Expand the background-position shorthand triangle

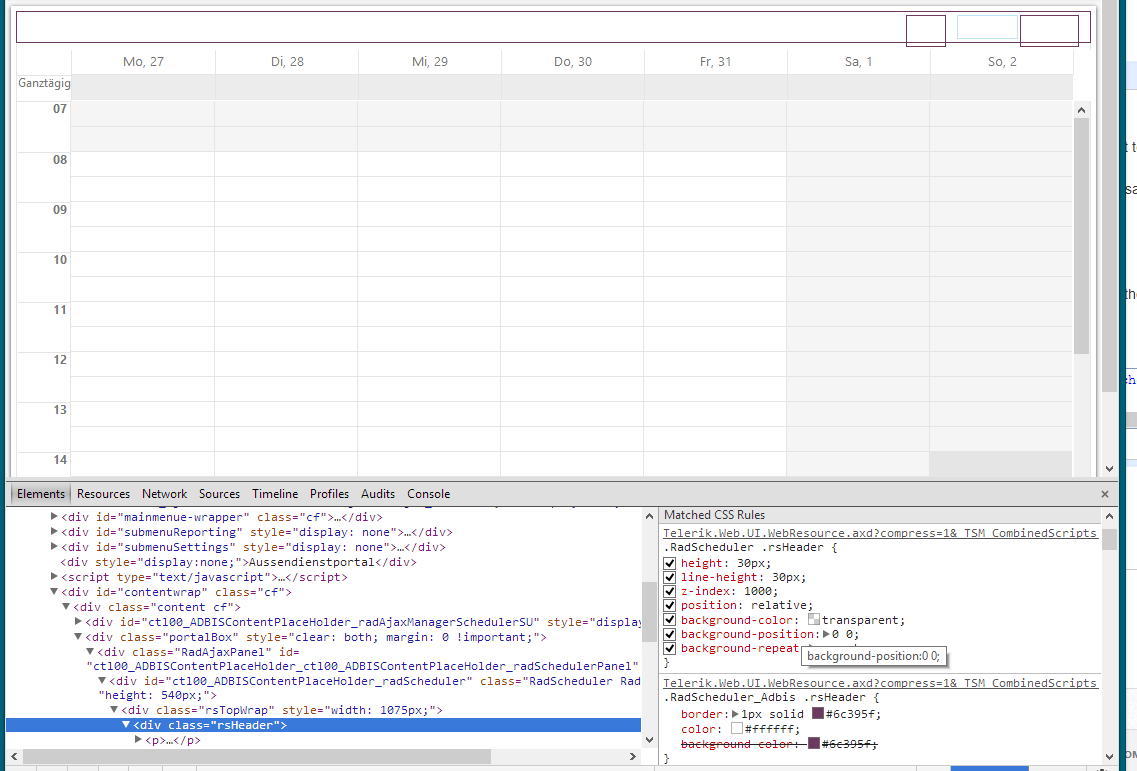(827, 634)
